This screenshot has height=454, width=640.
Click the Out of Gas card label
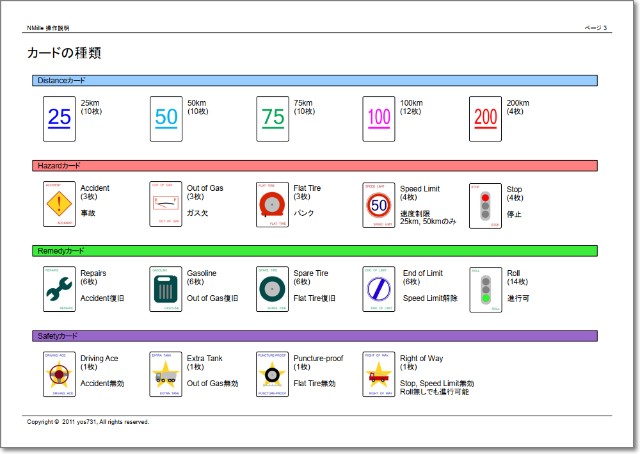[x=205, y=188]
